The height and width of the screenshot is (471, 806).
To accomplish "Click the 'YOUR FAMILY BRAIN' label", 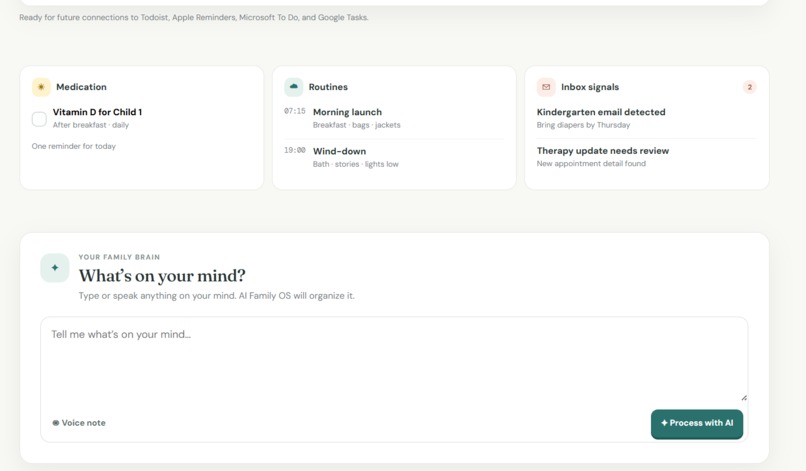I will click(119, 257).
